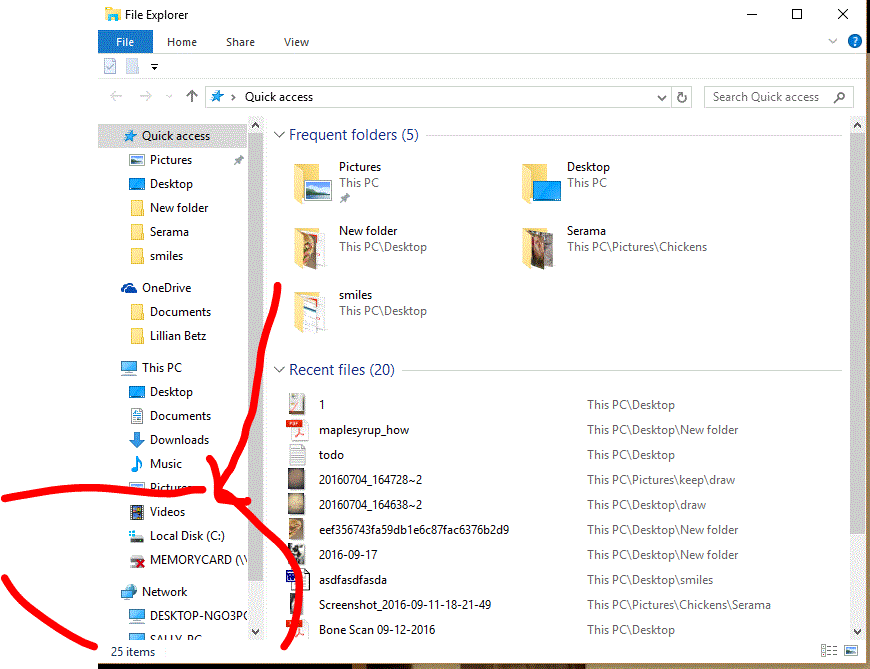Select This PC in the navigation pane
The height and width of the screenshot is (669, 870).
coord(161,368)
